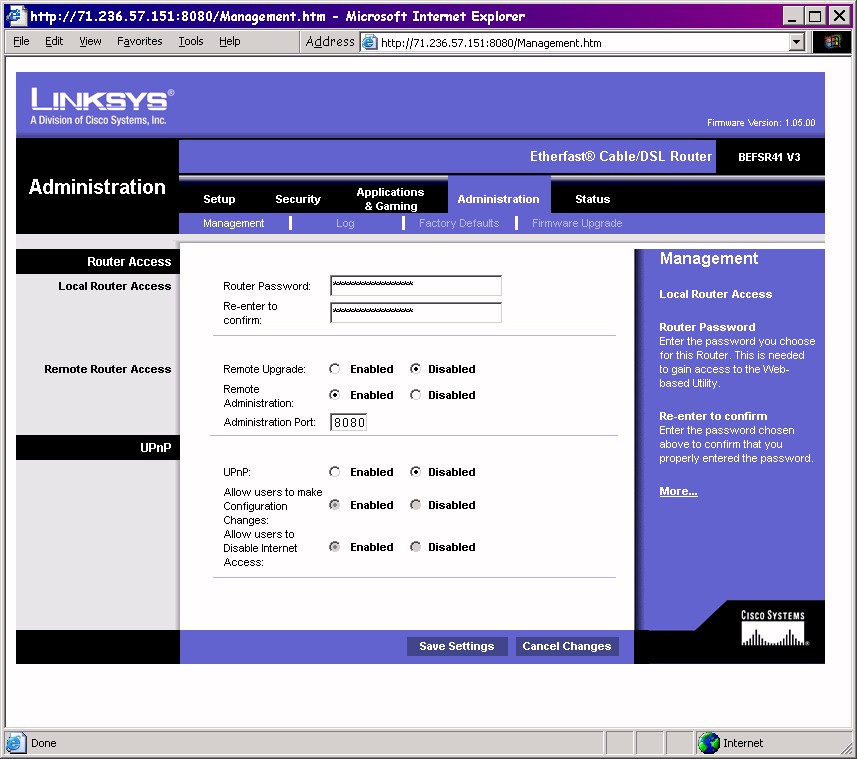This screenshot has height=759, width=857.
Task: Click the Management help panel heading
Action: [709, 258]
